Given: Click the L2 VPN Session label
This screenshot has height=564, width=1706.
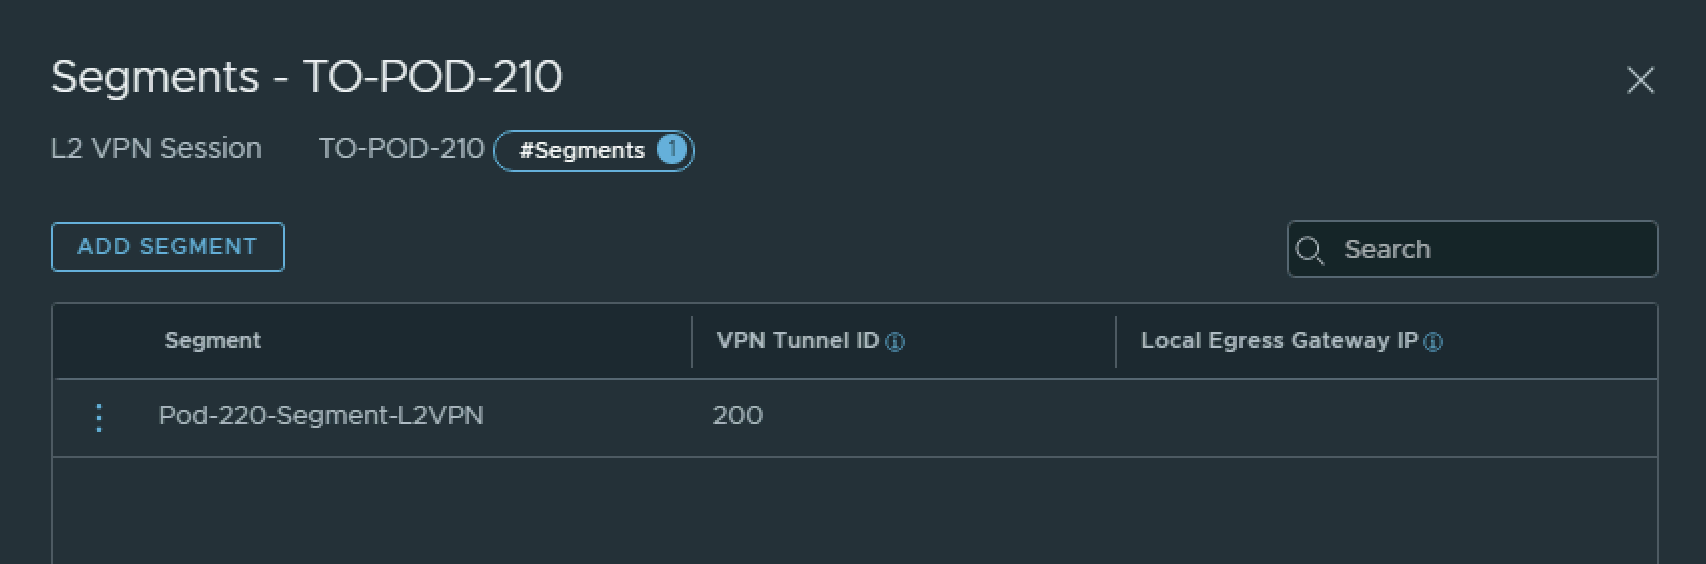Looking at the screenshot, I should click(156, 149).
